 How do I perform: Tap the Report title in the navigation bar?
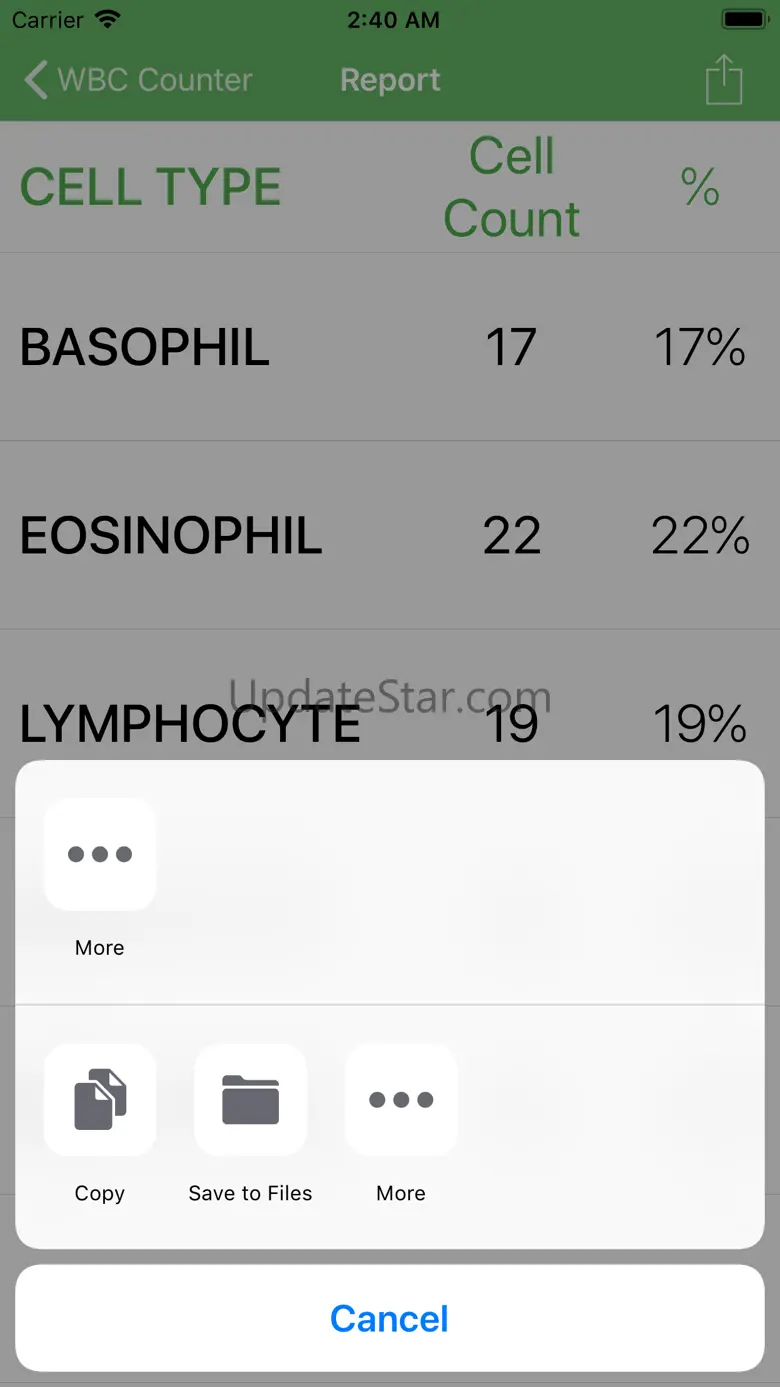click(x=390, y=80)
